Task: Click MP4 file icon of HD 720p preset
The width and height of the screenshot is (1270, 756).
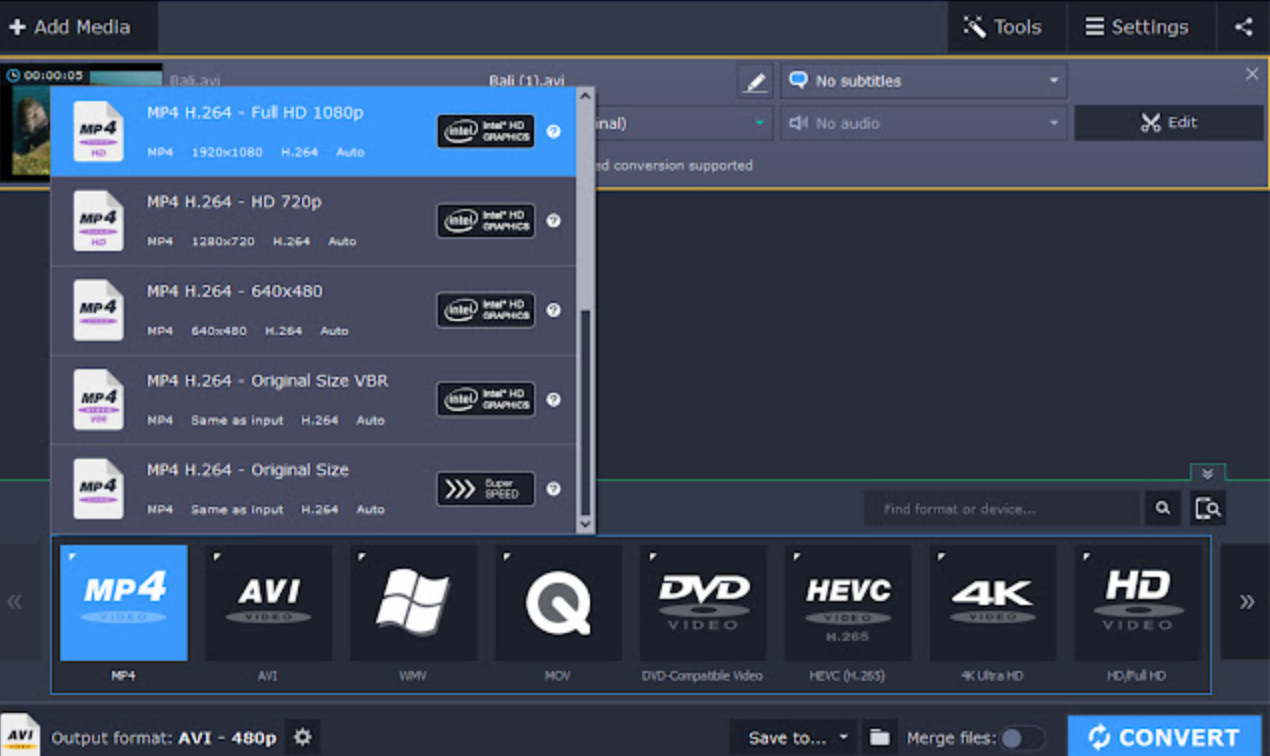Action: click(98, 221)
